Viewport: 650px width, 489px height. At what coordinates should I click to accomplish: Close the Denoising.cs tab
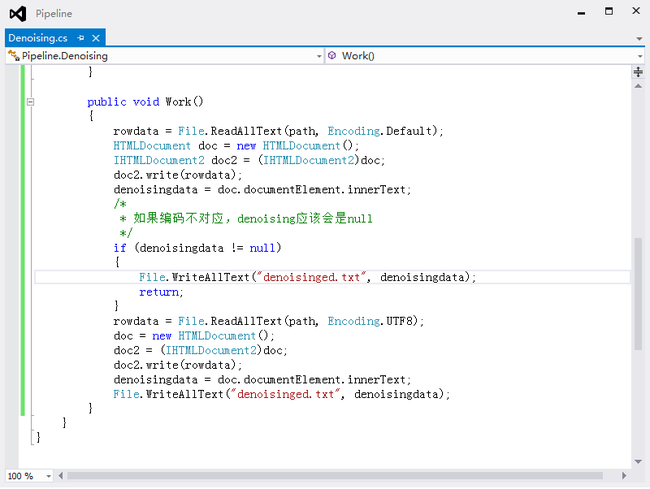(x=96, y=38)
